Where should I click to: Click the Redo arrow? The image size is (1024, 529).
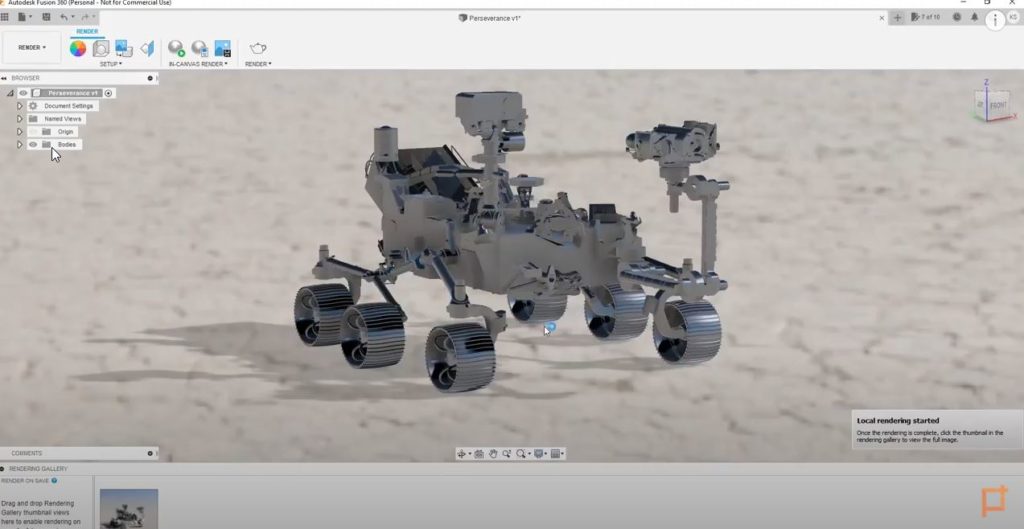tap(87, 17)
